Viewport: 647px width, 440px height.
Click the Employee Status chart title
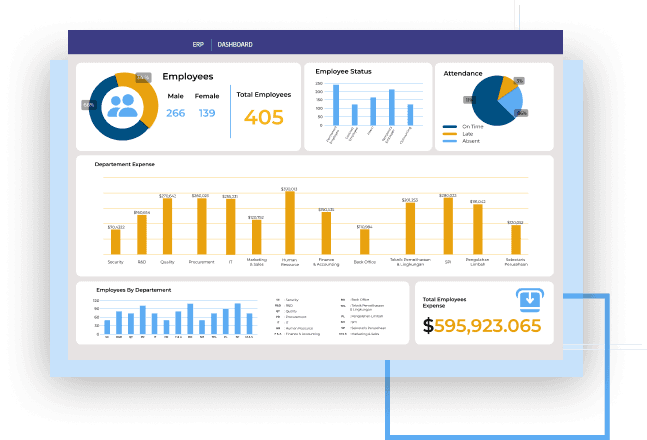343,71
